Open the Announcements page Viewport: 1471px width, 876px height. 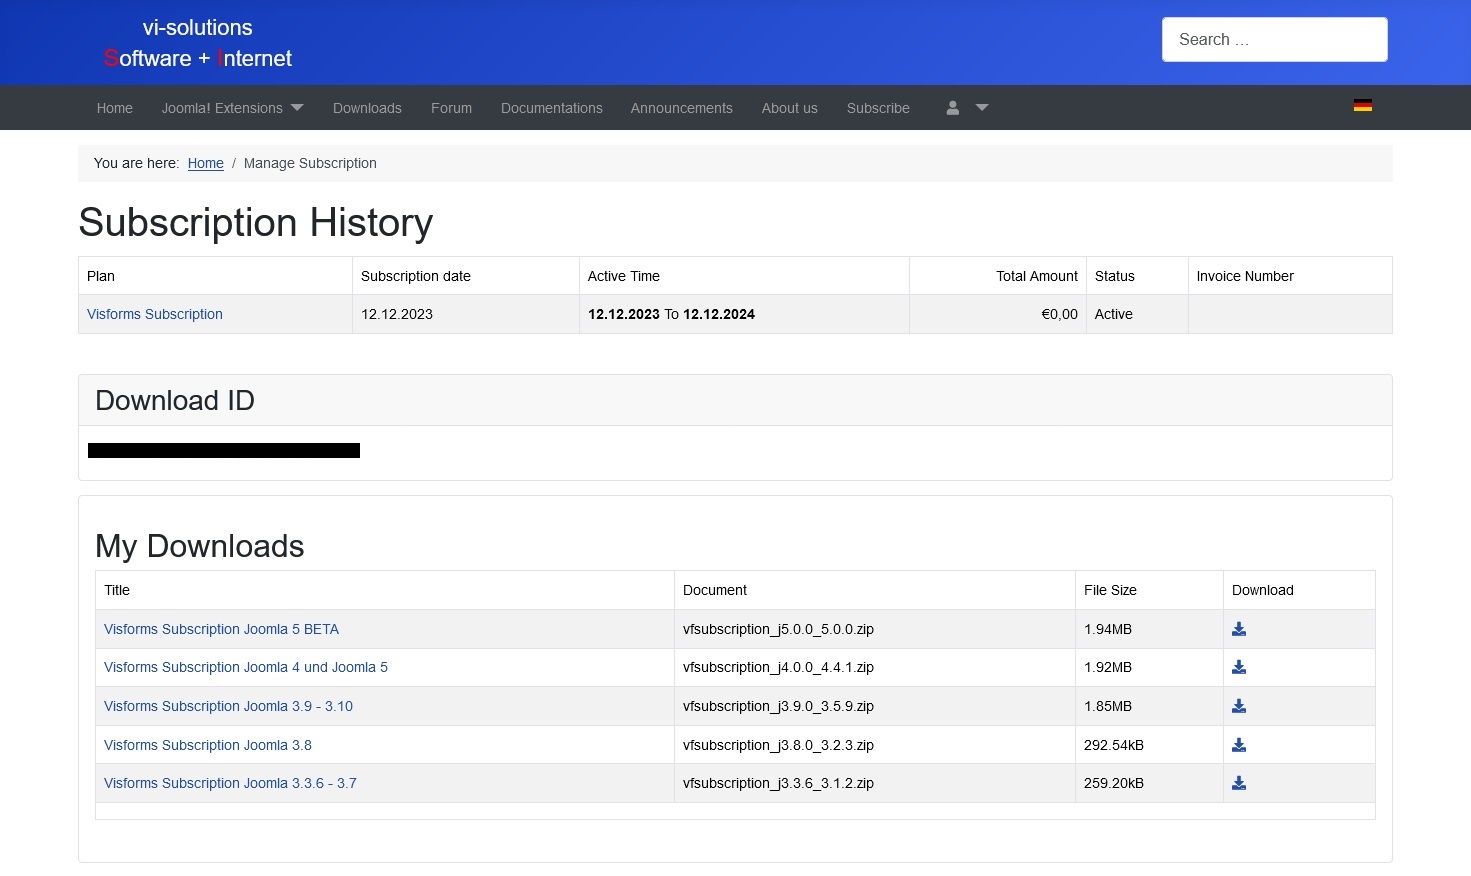681,108
